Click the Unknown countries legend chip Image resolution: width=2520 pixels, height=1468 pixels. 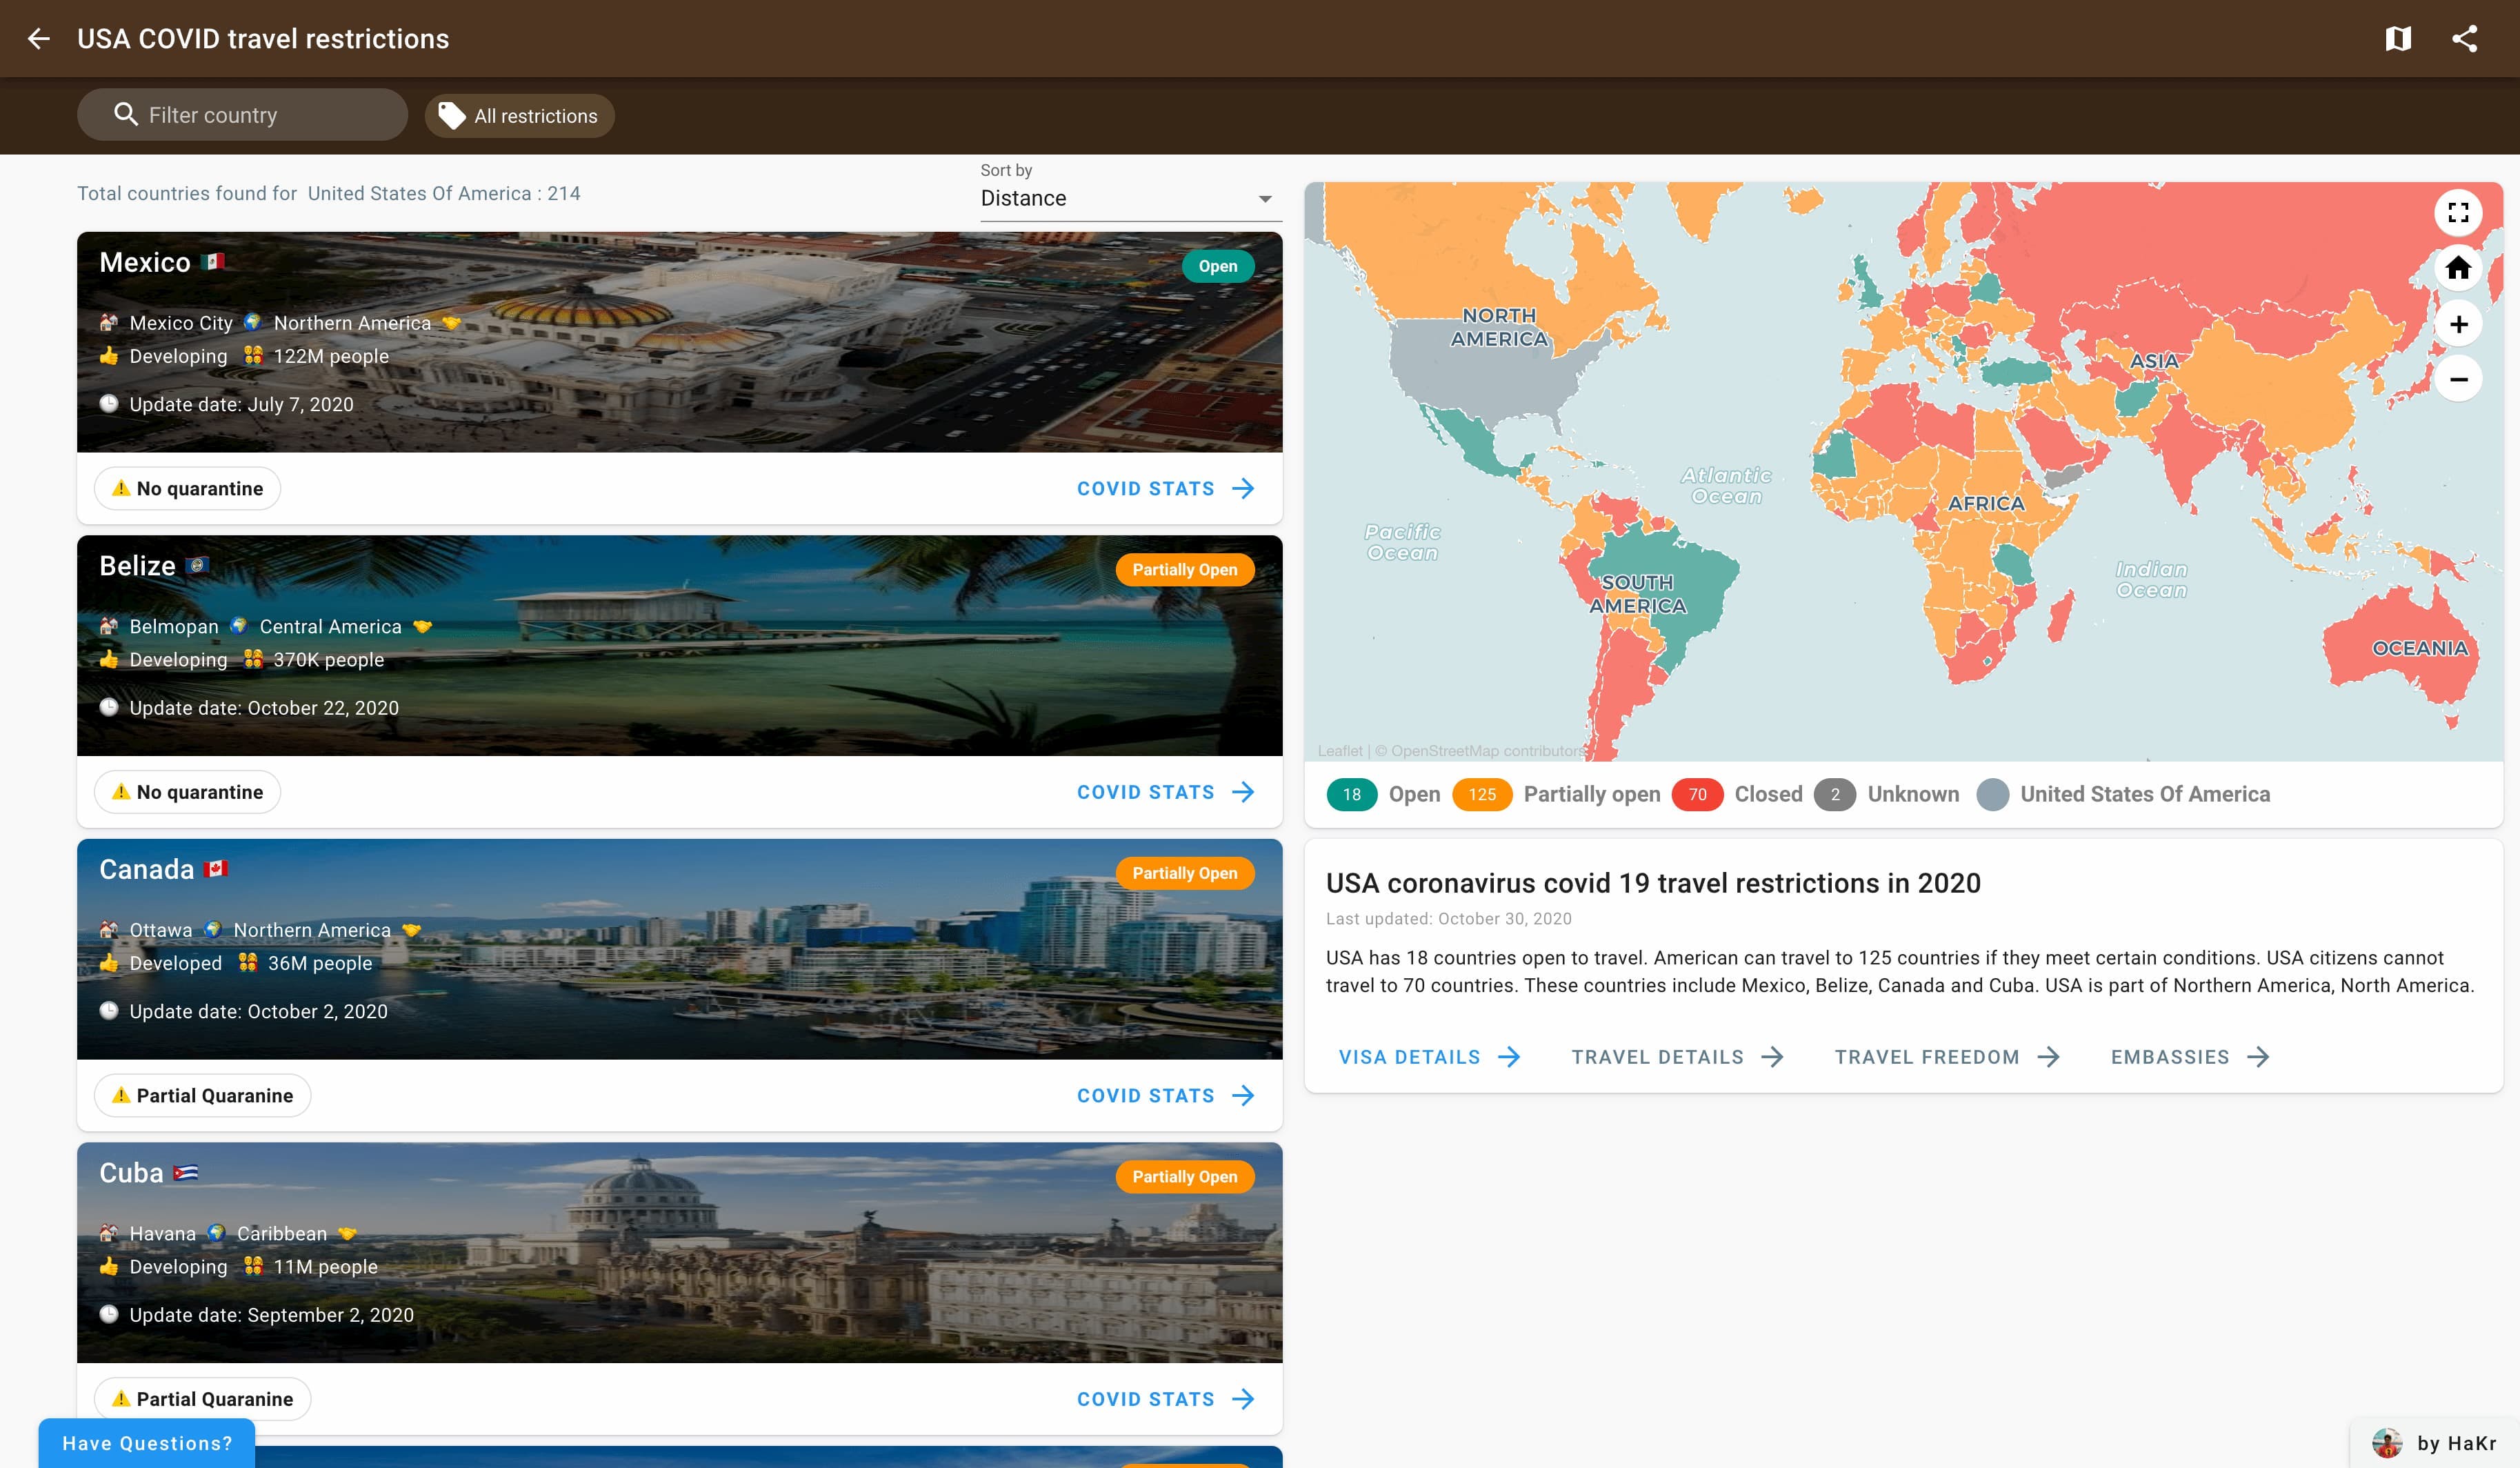[x=1834, y=795]
